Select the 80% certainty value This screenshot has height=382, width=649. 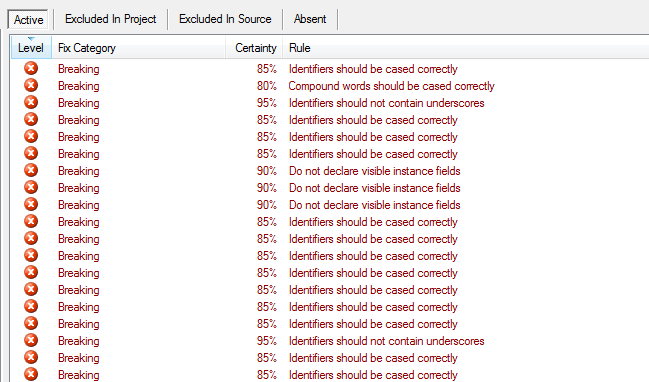pyautogui.click(x=267, y=86)
